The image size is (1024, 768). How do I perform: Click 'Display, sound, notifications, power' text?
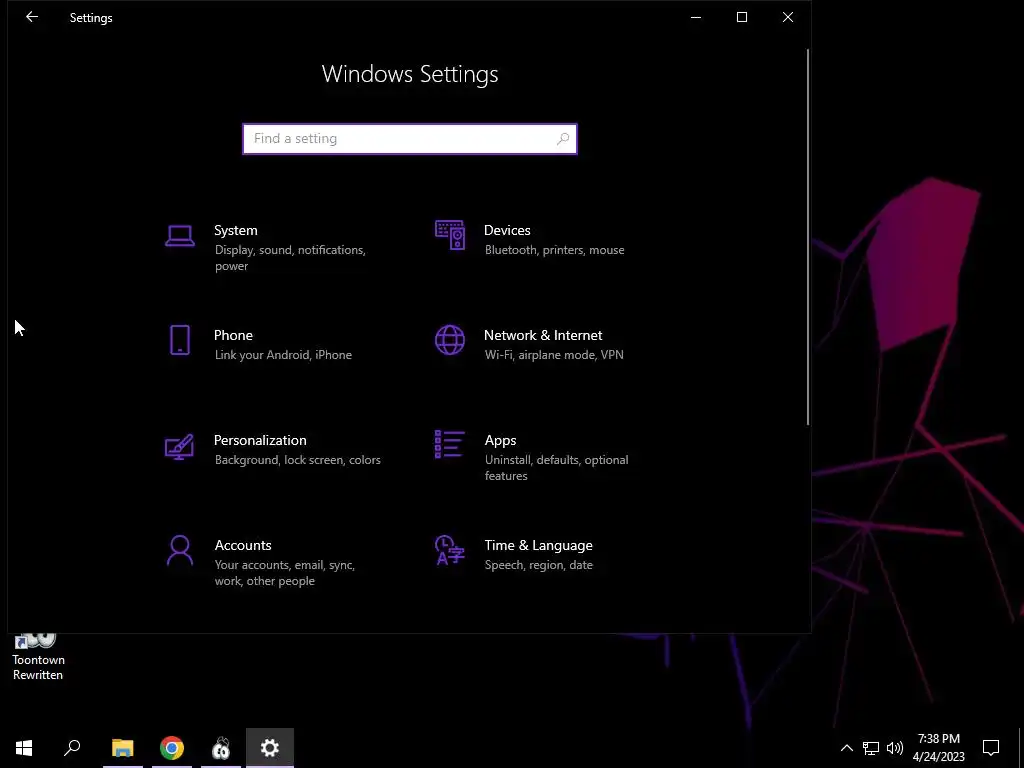(x=290, y=258)
